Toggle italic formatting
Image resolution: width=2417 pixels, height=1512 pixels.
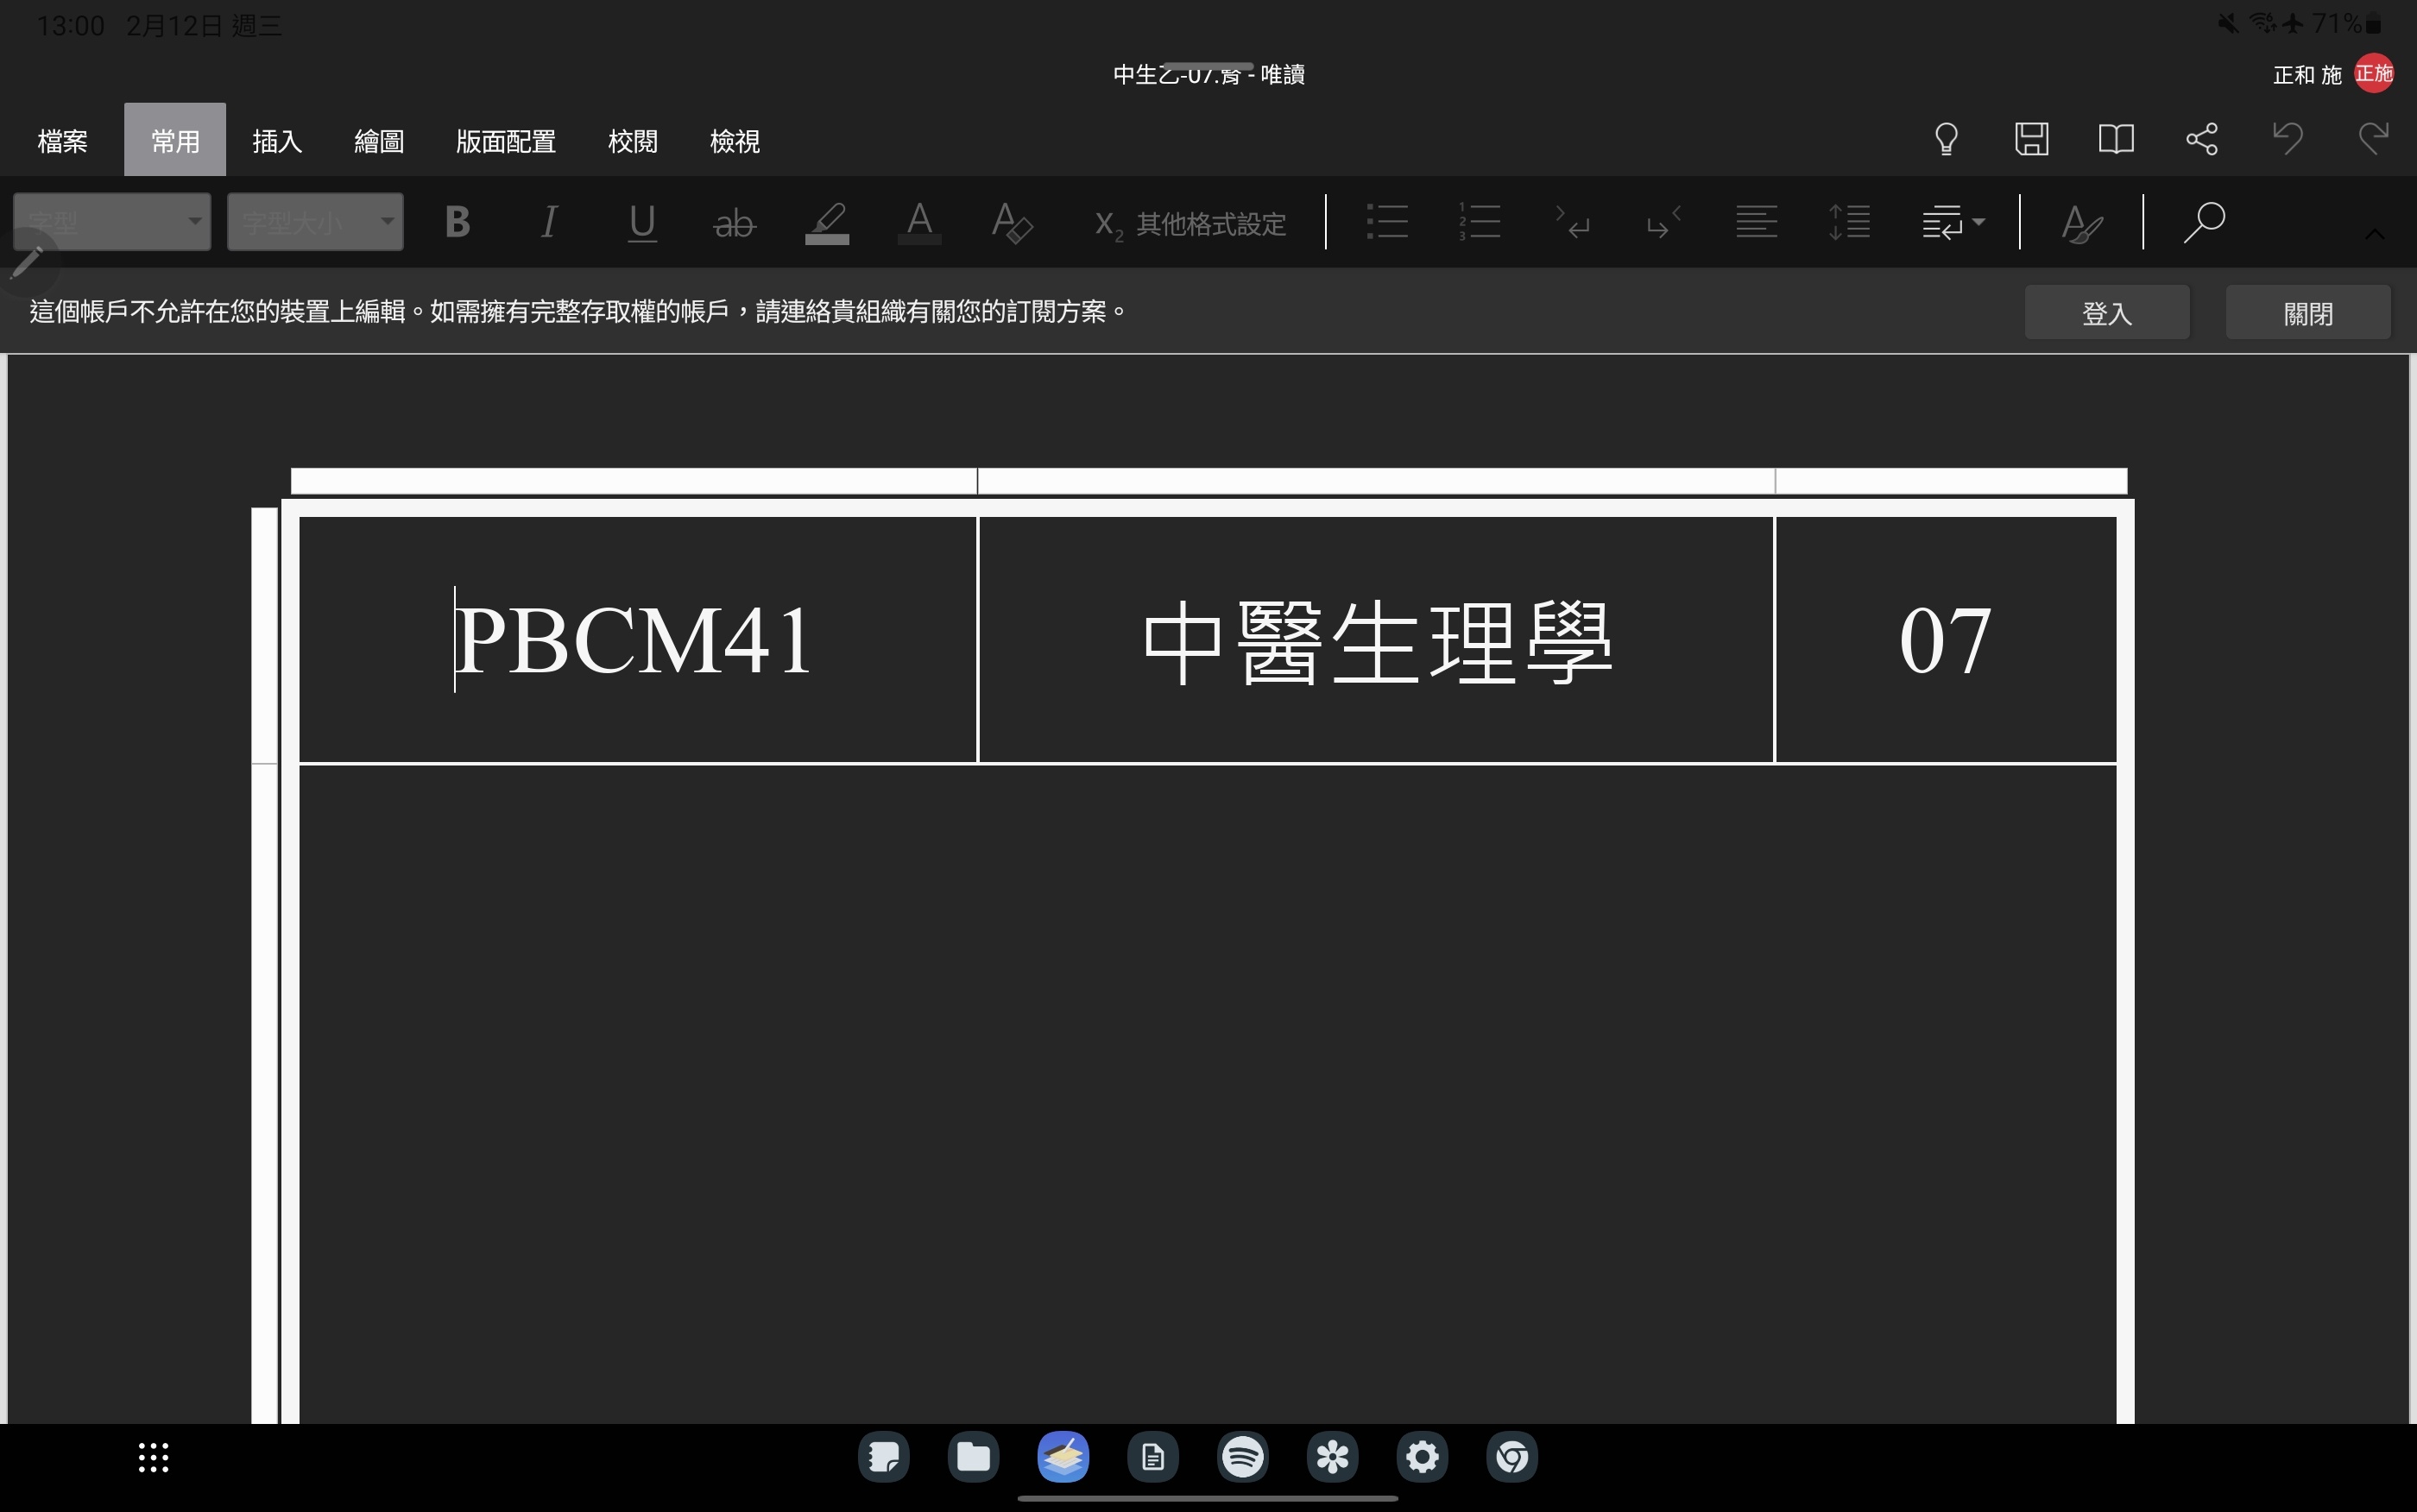point(548,222)
